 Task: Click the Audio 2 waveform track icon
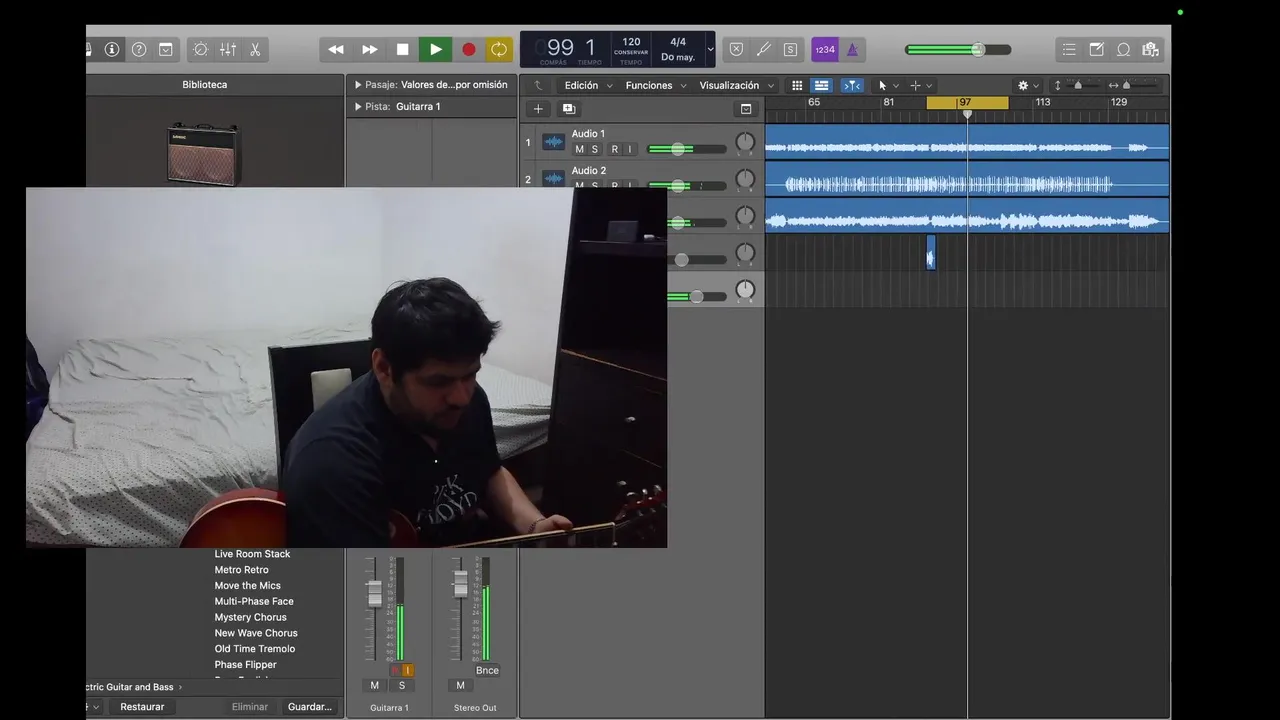[x=553, y=179]
